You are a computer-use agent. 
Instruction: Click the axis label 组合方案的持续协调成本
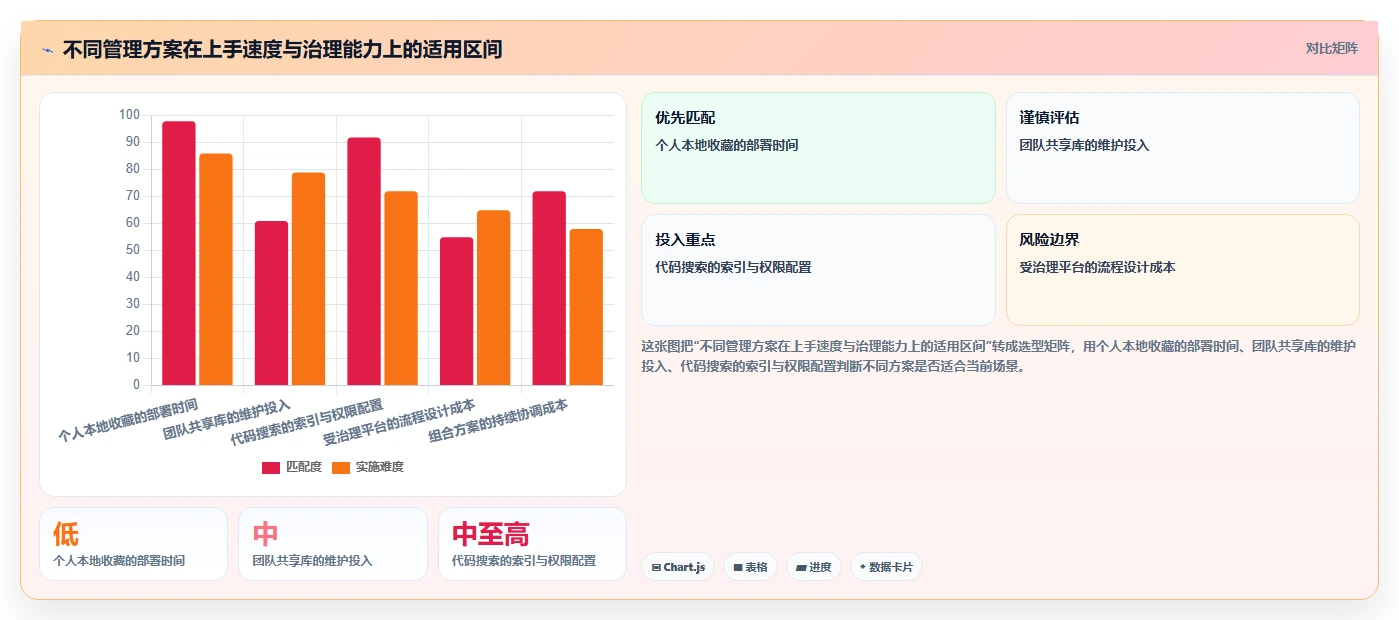pyautogui.click(x=498, y=421)
